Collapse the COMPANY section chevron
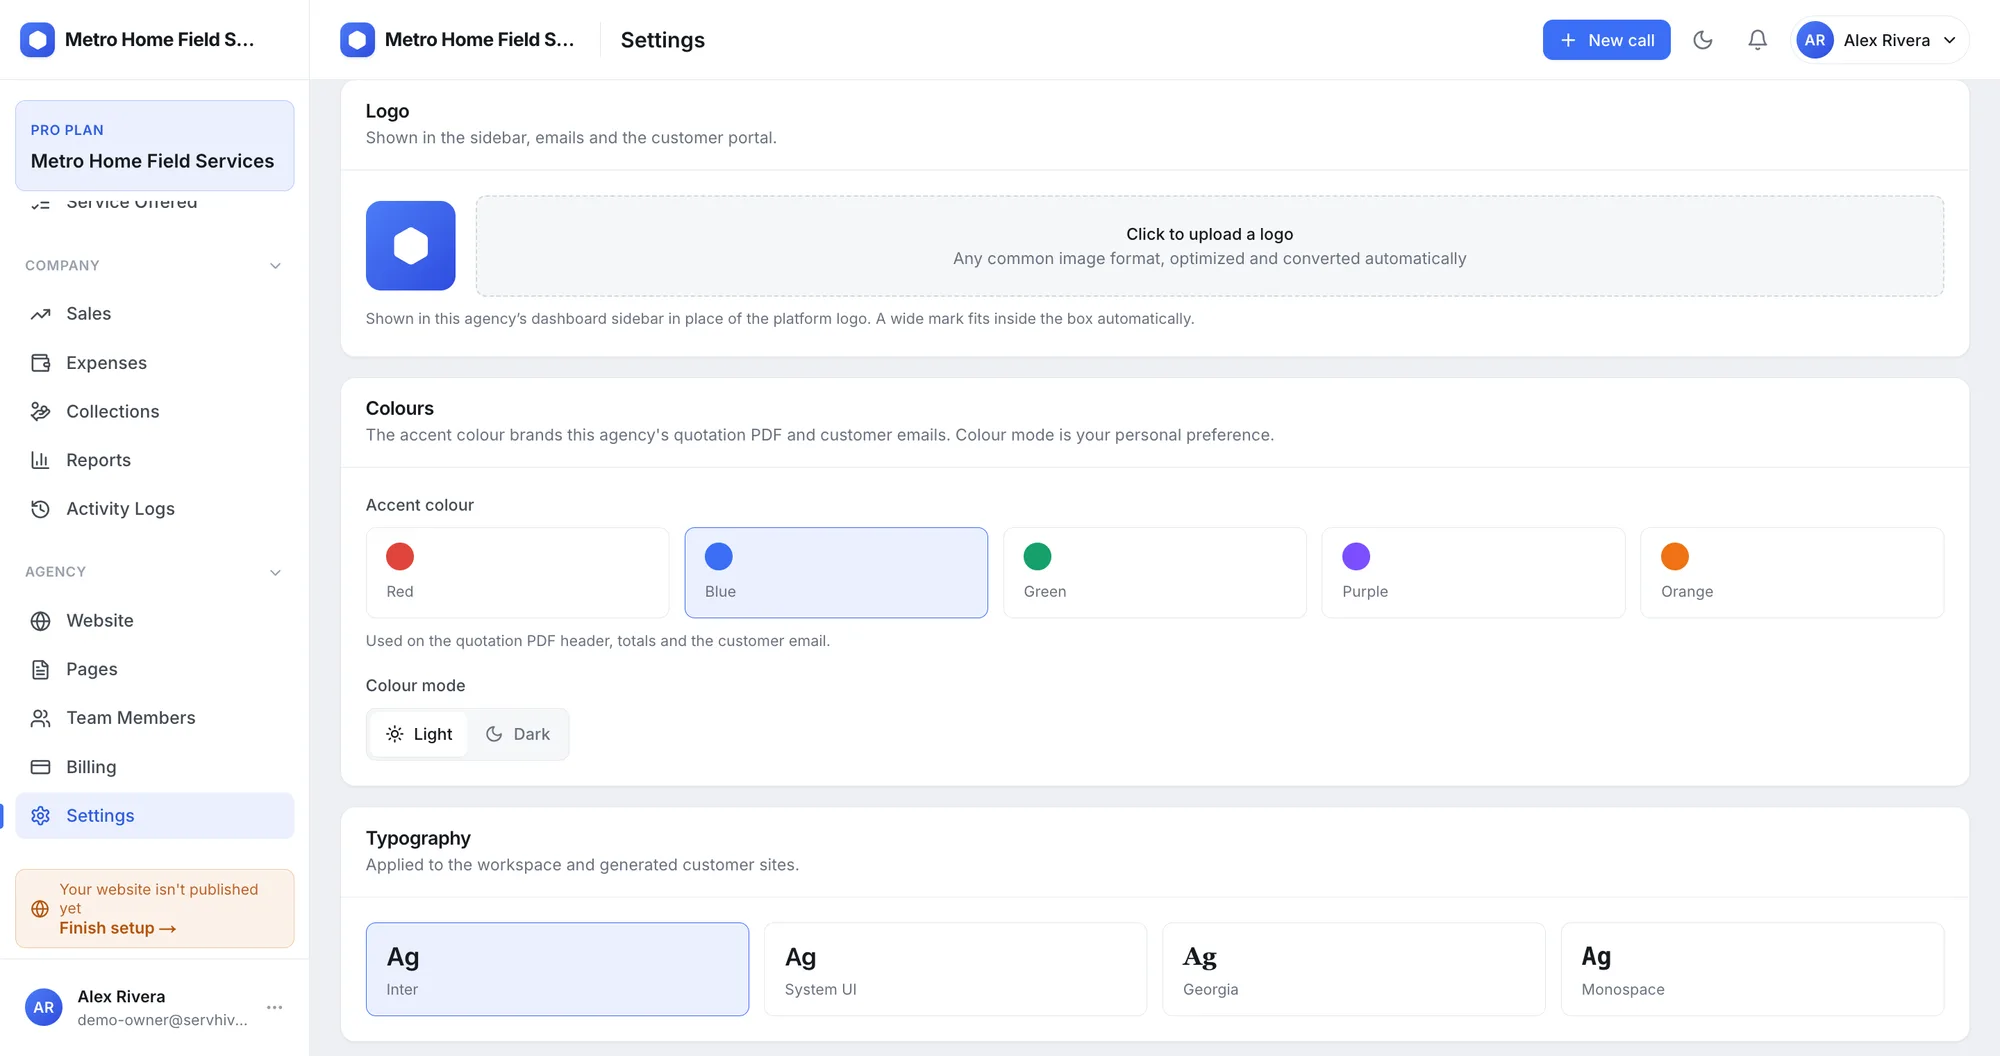Screen dimensions: 2000x1056 pyautogui.click(x=275, y=266)
